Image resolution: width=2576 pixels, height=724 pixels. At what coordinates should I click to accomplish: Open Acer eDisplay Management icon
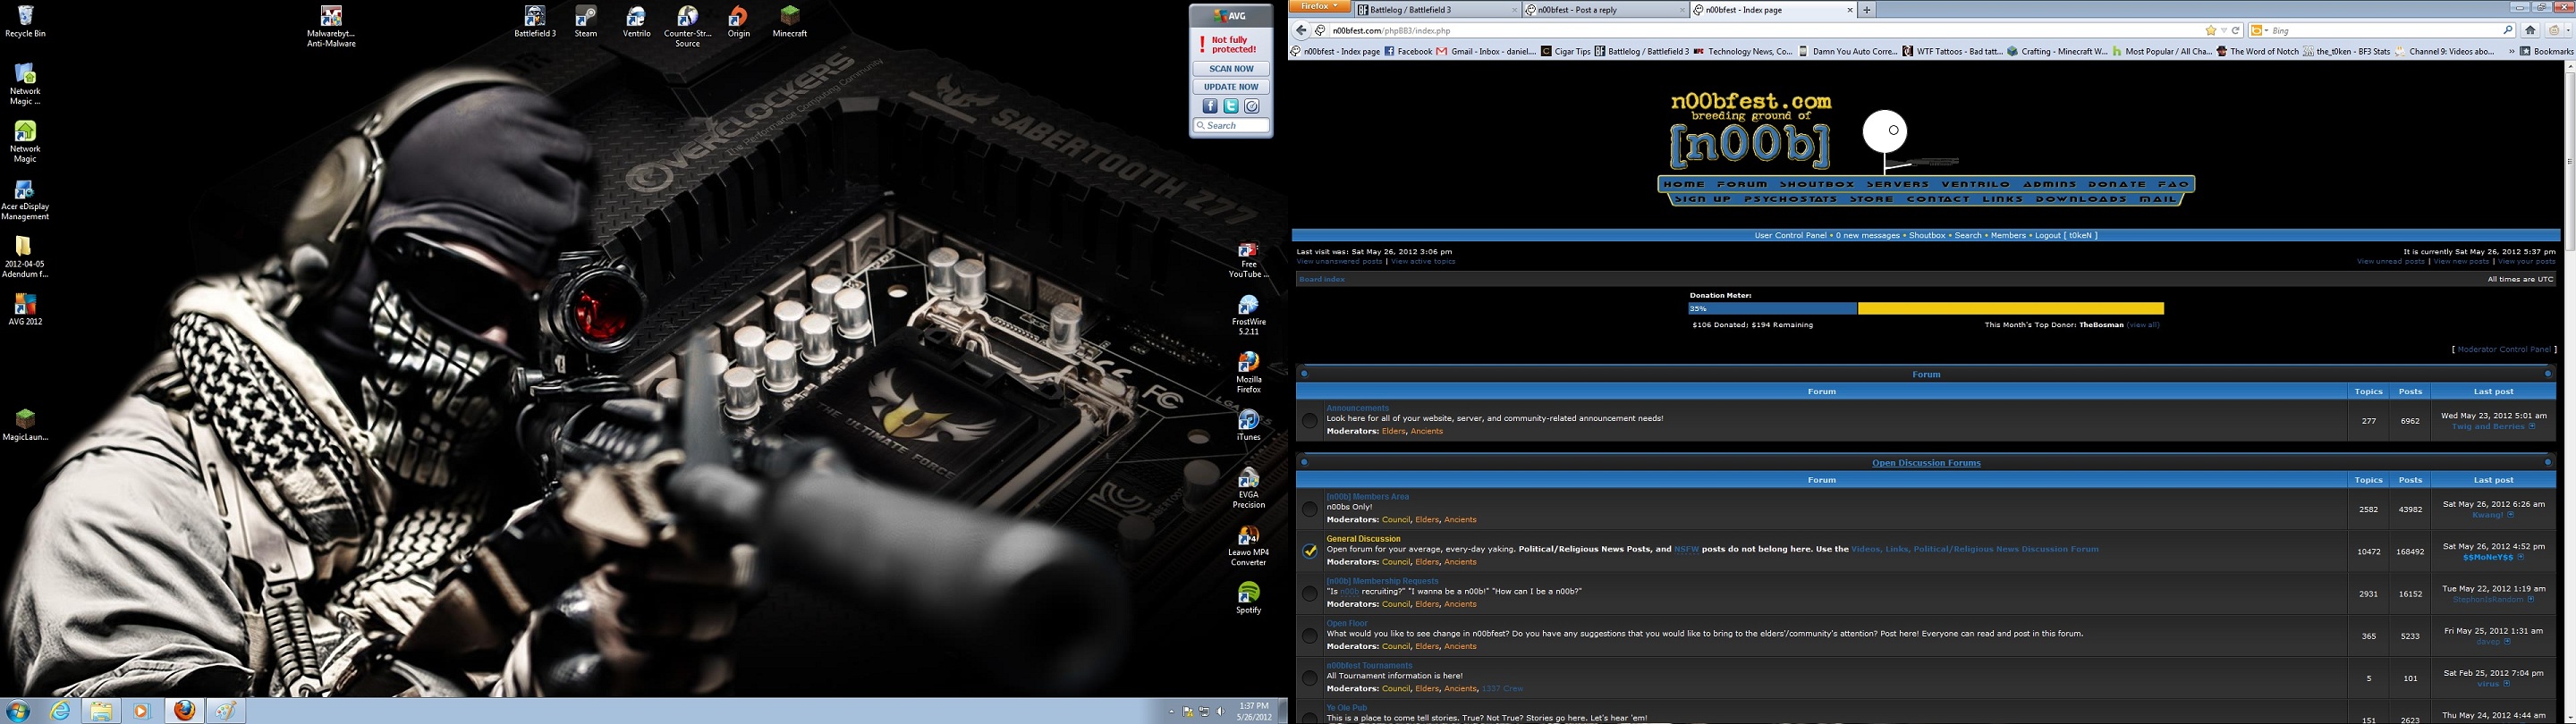pos(25,200)
